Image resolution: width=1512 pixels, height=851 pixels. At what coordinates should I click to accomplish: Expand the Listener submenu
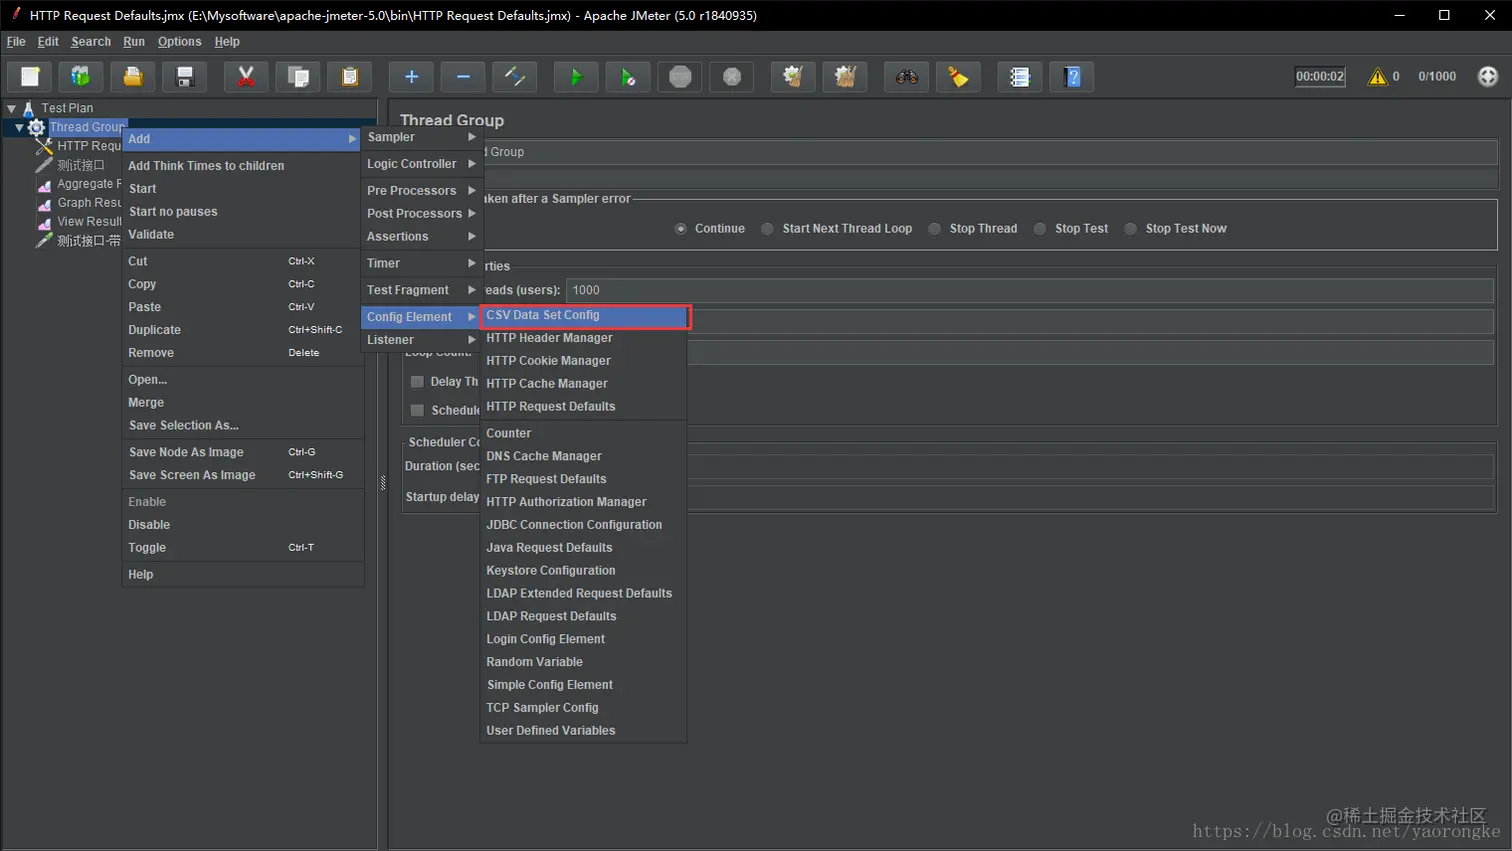(421, 340)
